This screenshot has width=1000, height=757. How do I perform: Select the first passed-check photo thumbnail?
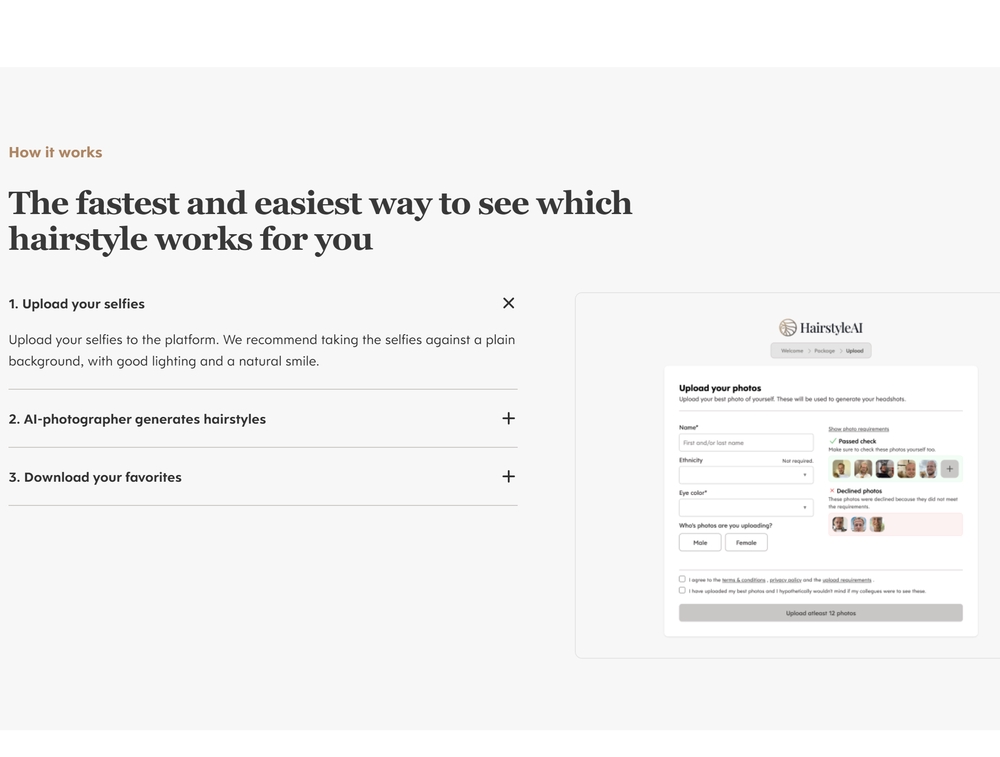(x=841, y=469)
